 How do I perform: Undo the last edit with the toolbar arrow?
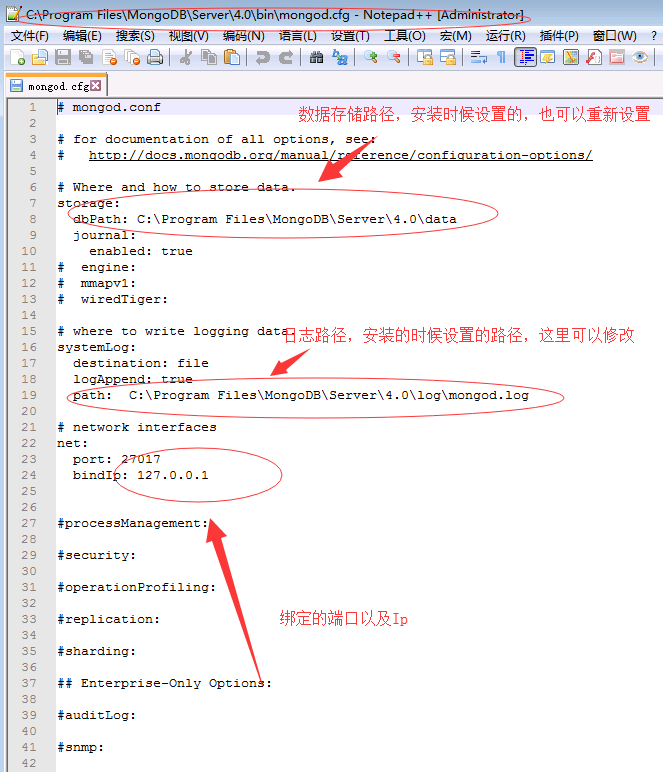(x=262, y=58)
